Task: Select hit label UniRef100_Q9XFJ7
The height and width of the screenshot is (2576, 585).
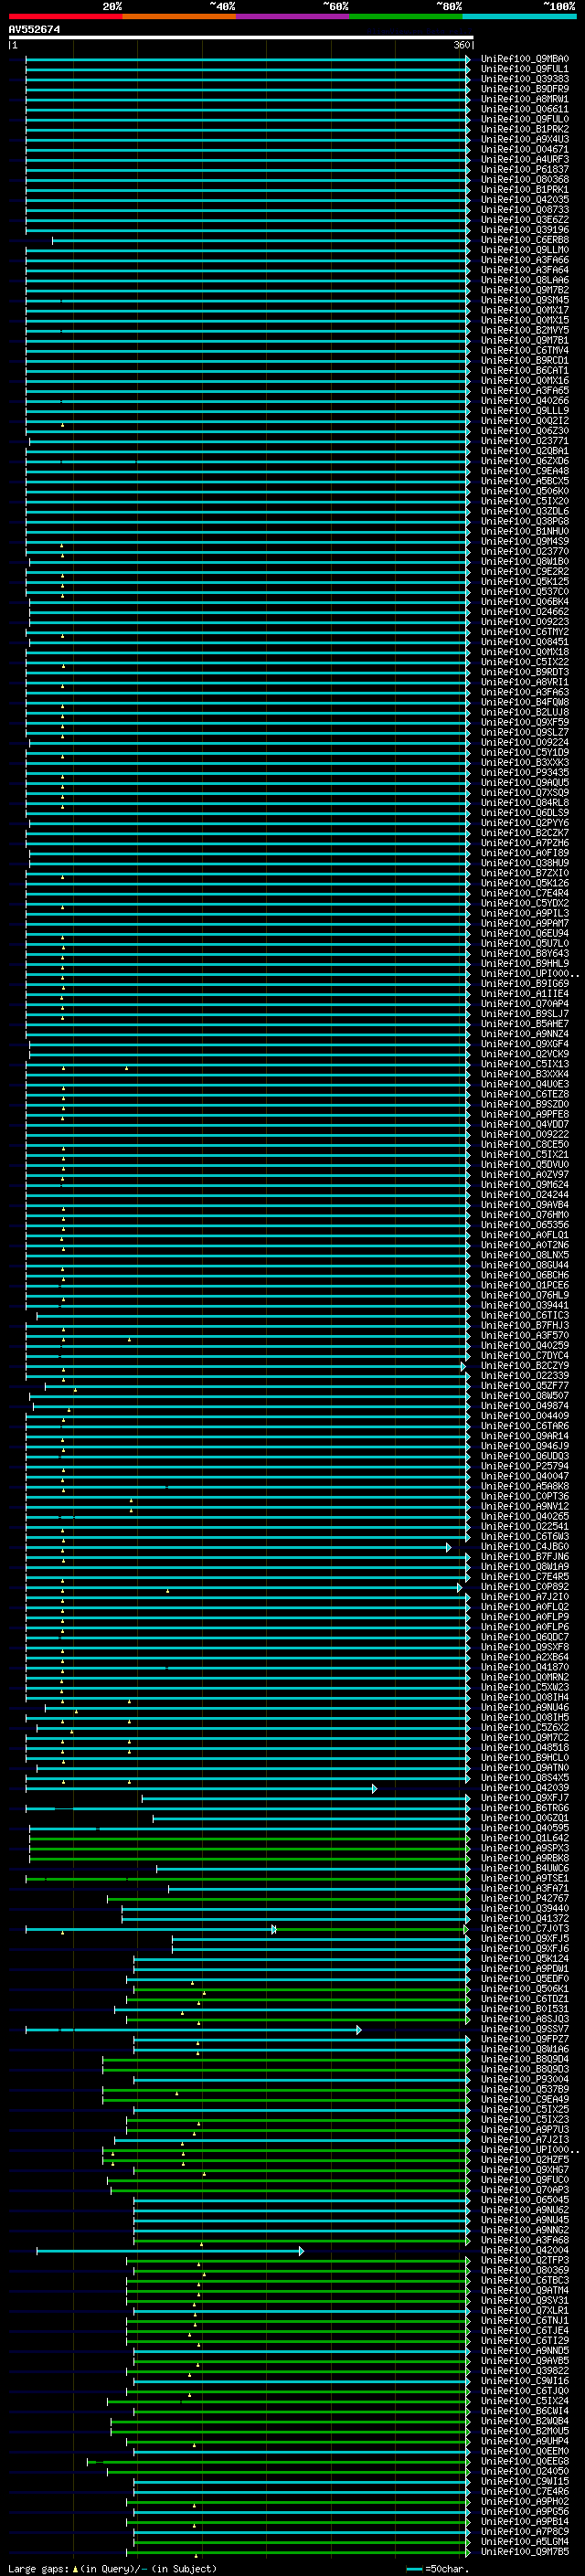Action: (x=525, y=1798)
